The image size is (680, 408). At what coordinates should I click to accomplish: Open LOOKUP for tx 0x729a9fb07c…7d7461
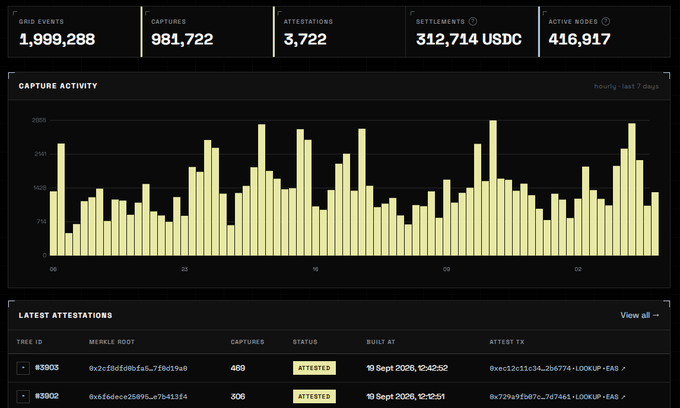[588, 397]
